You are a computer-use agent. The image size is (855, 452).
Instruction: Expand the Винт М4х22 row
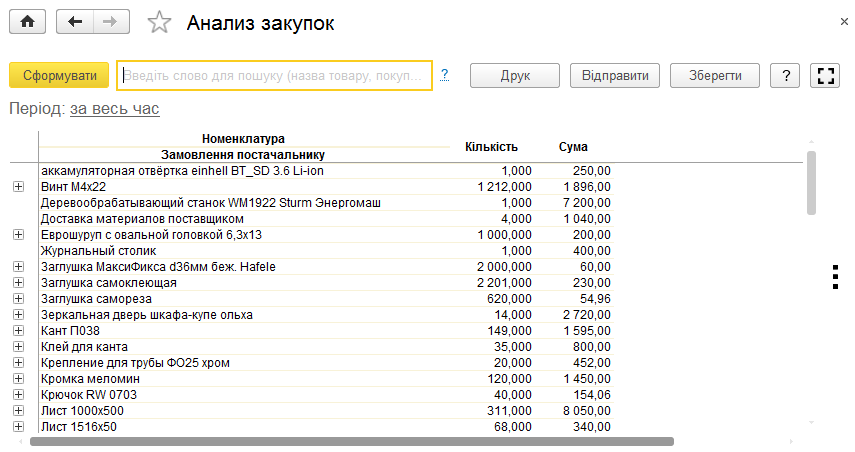point(19,186)
